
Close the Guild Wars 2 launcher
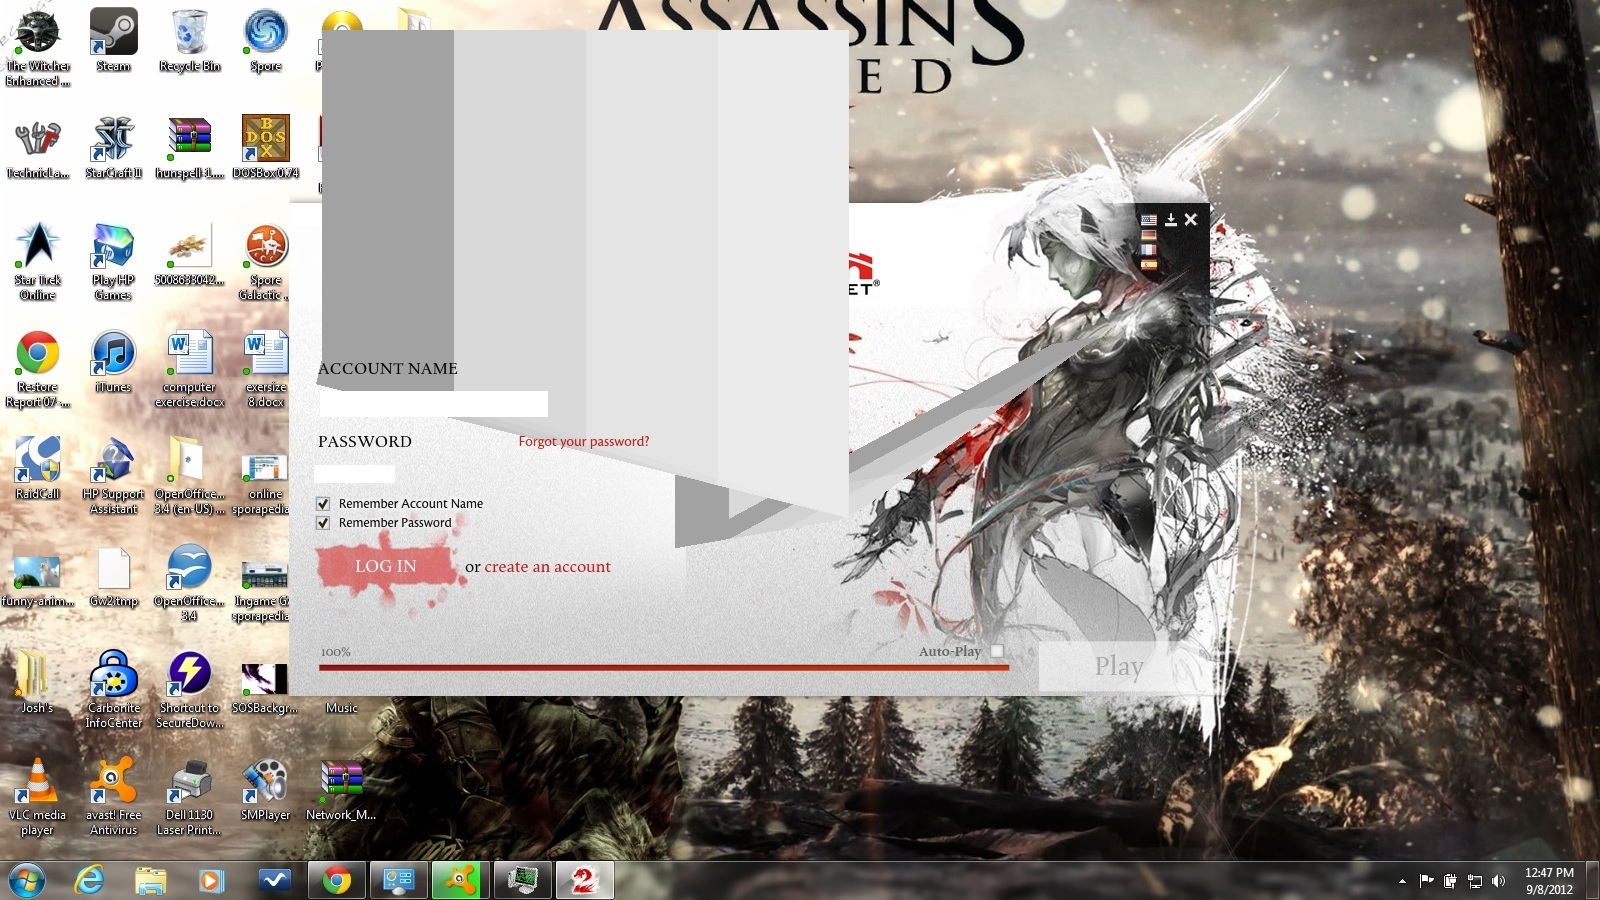[x=1191, y=220]
